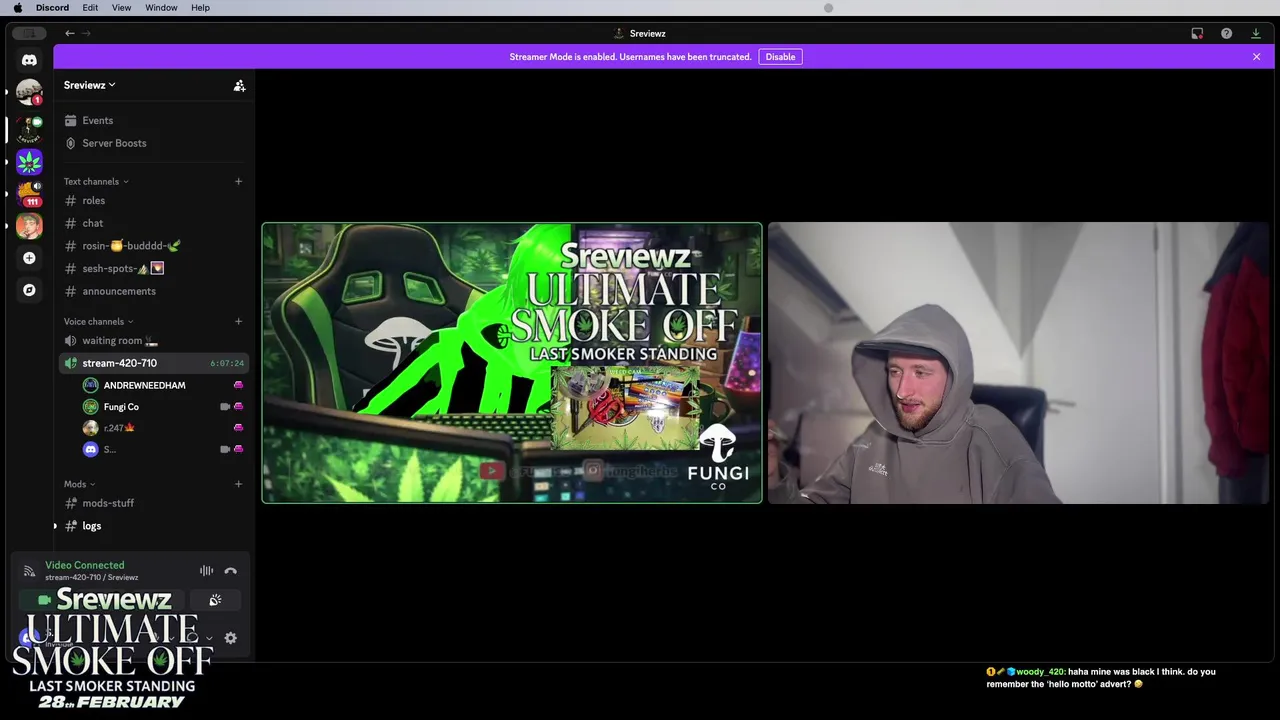Collapse the Text channels category
Screen dimensions: 1280x720
coord(96,182)
